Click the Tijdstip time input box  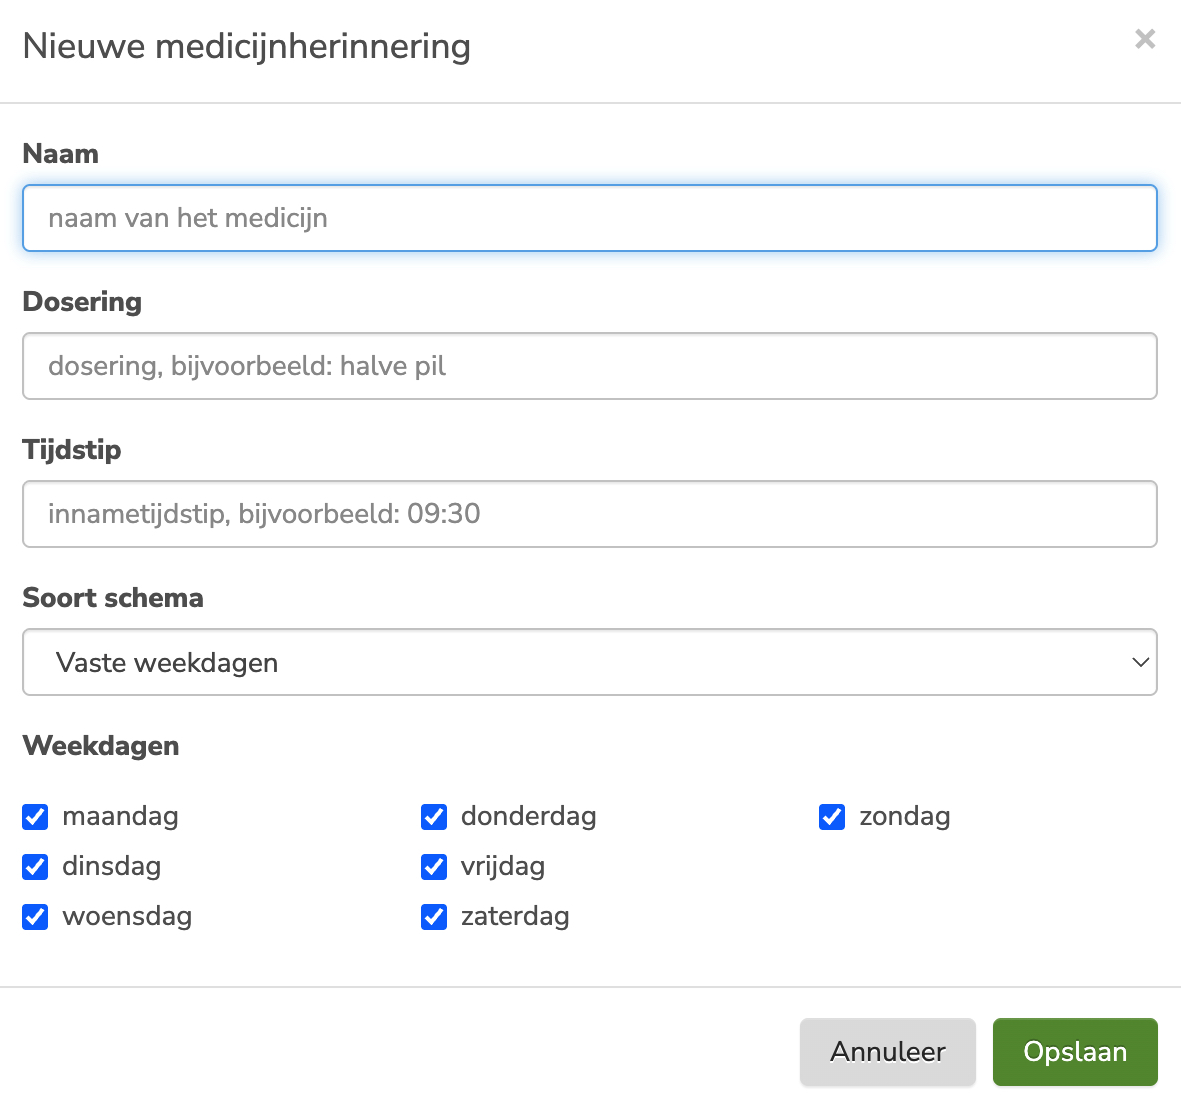pyautogui.click(x=589, y=514)
